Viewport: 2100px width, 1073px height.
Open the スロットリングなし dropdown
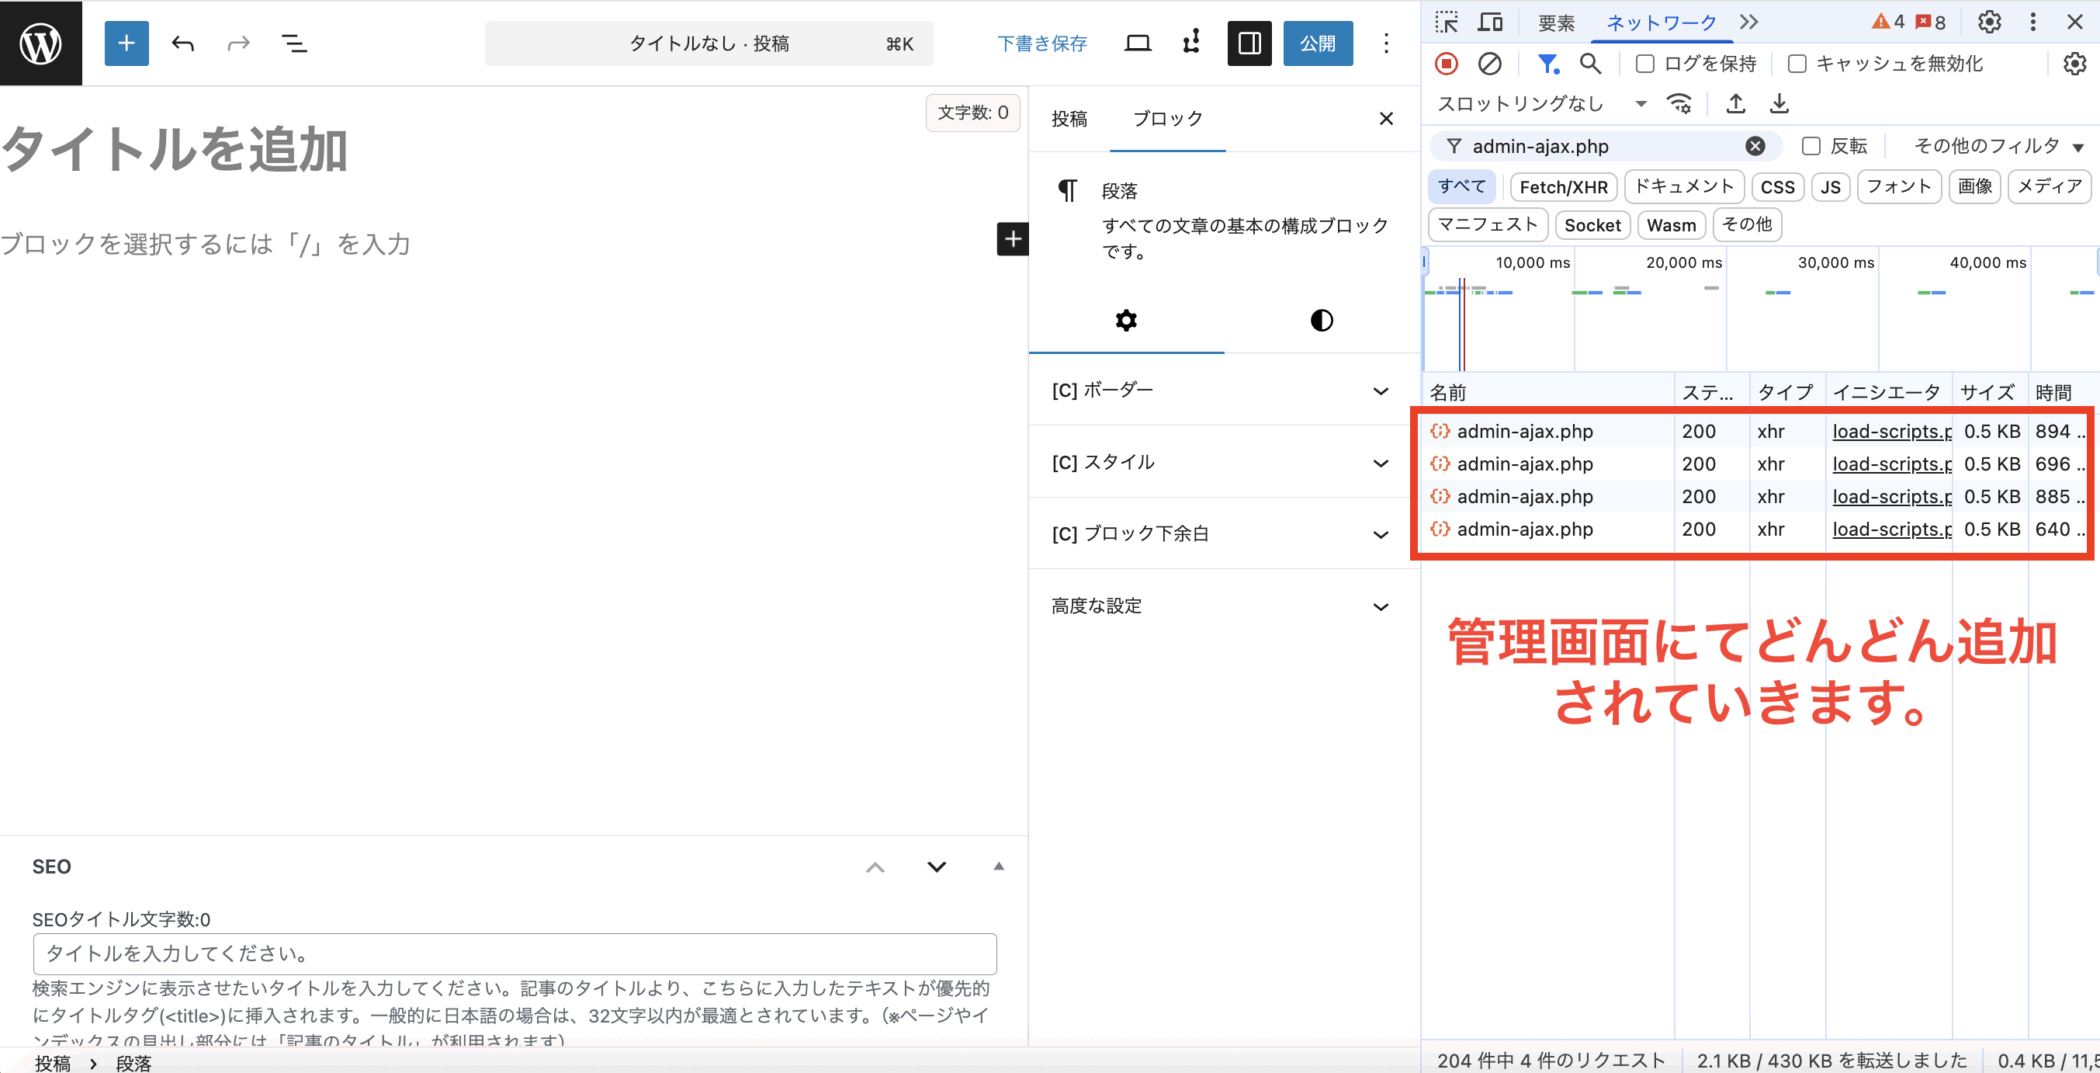point(1541,104)
